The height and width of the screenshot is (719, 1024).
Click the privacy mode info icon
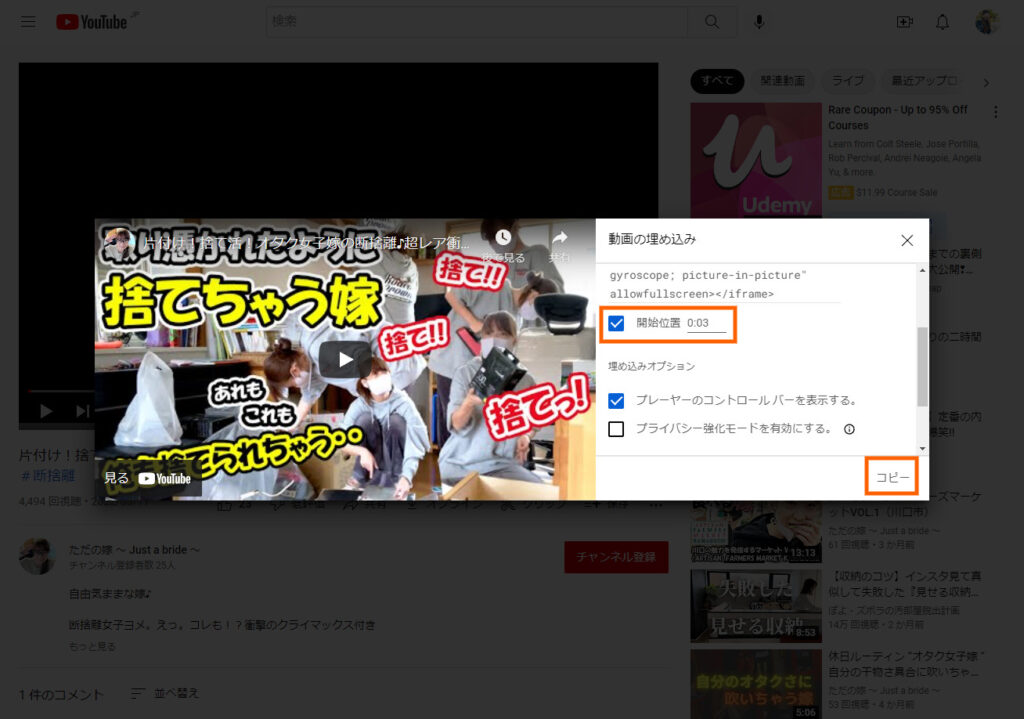click(849, 429)
